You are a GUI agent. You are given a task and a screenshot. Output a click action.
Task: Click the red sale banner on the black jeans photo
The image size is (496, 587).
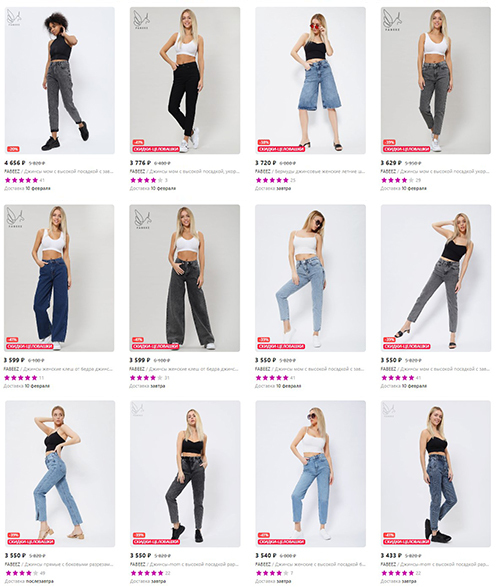(x=156, y=149)
